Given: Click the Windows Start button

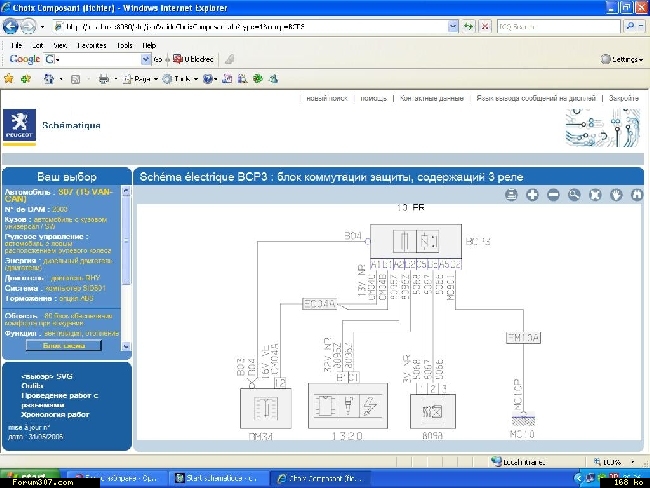Looking at the screenshot, I should point(30,477).
